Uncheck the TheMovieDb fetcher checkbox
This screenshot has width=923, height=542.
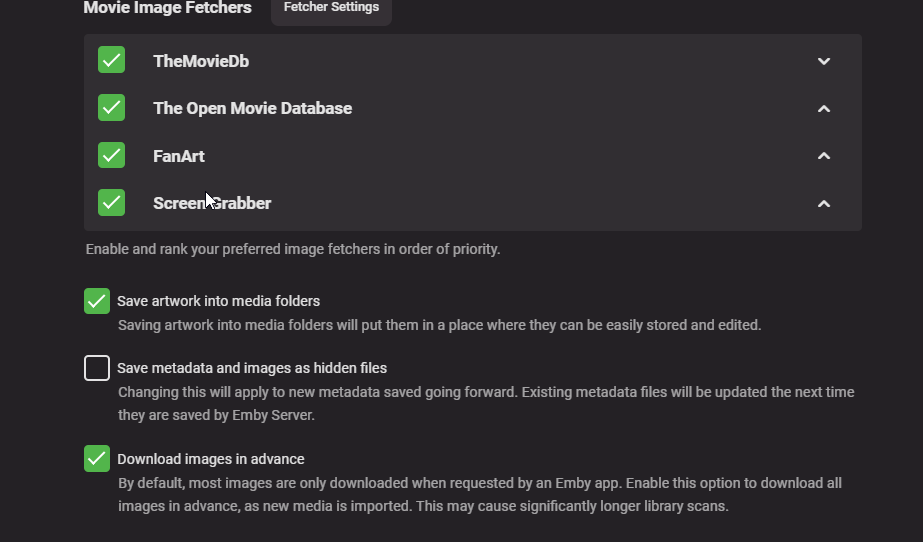pos(112,60)
